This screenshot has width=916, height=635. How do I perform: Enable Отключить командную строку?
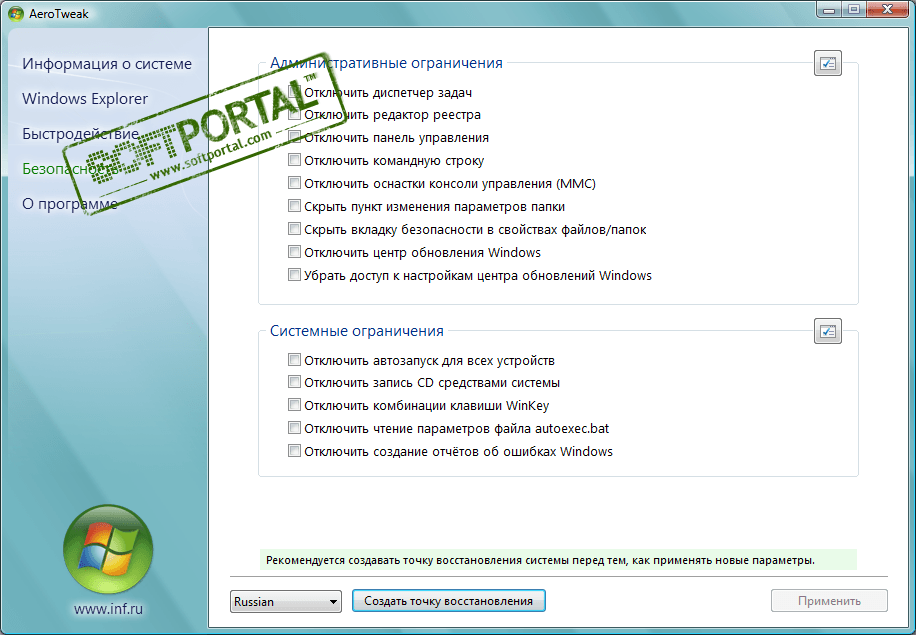pos(294,160)
